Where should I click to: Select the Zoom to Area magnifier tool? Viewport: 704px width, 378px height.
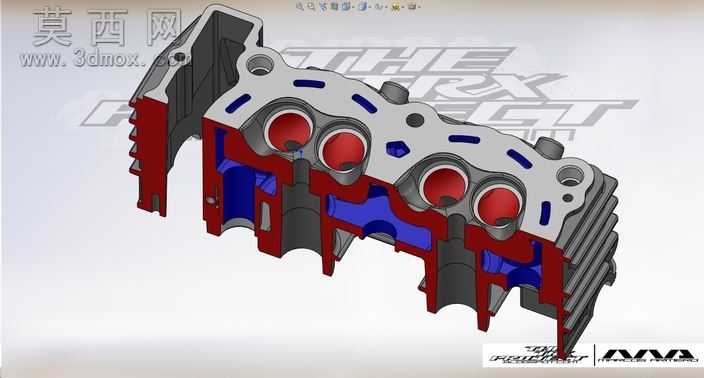pos(311,6)
